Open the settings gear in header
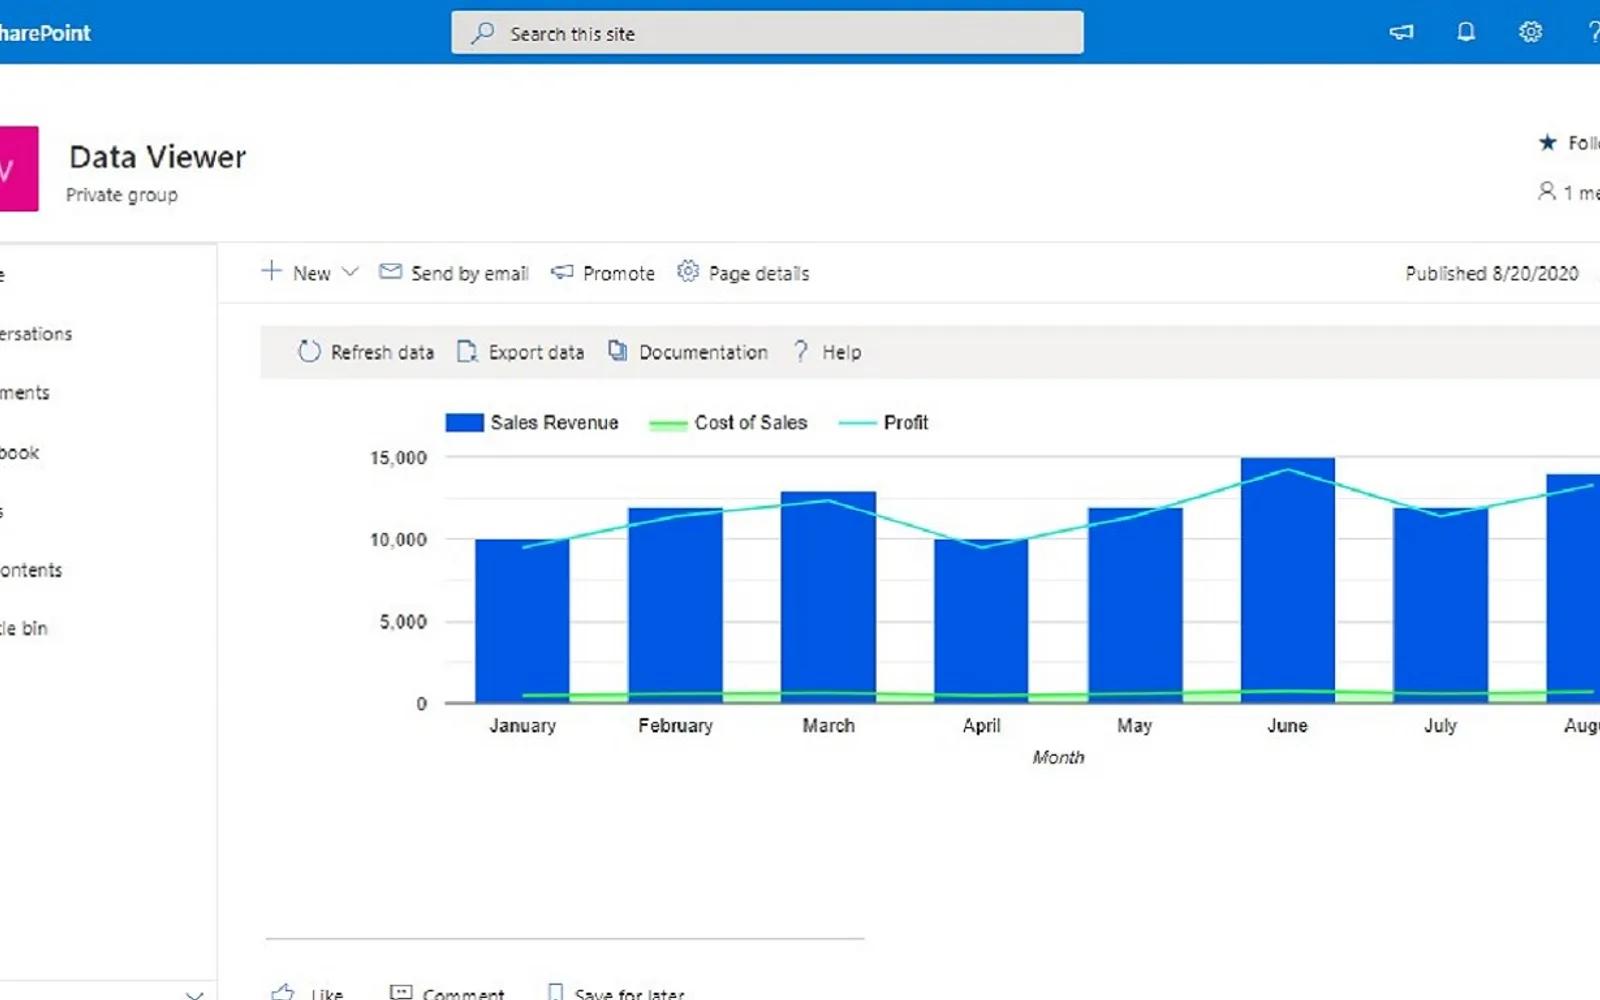Viewport: 1600px width, 1000px height. (1530, 32)
